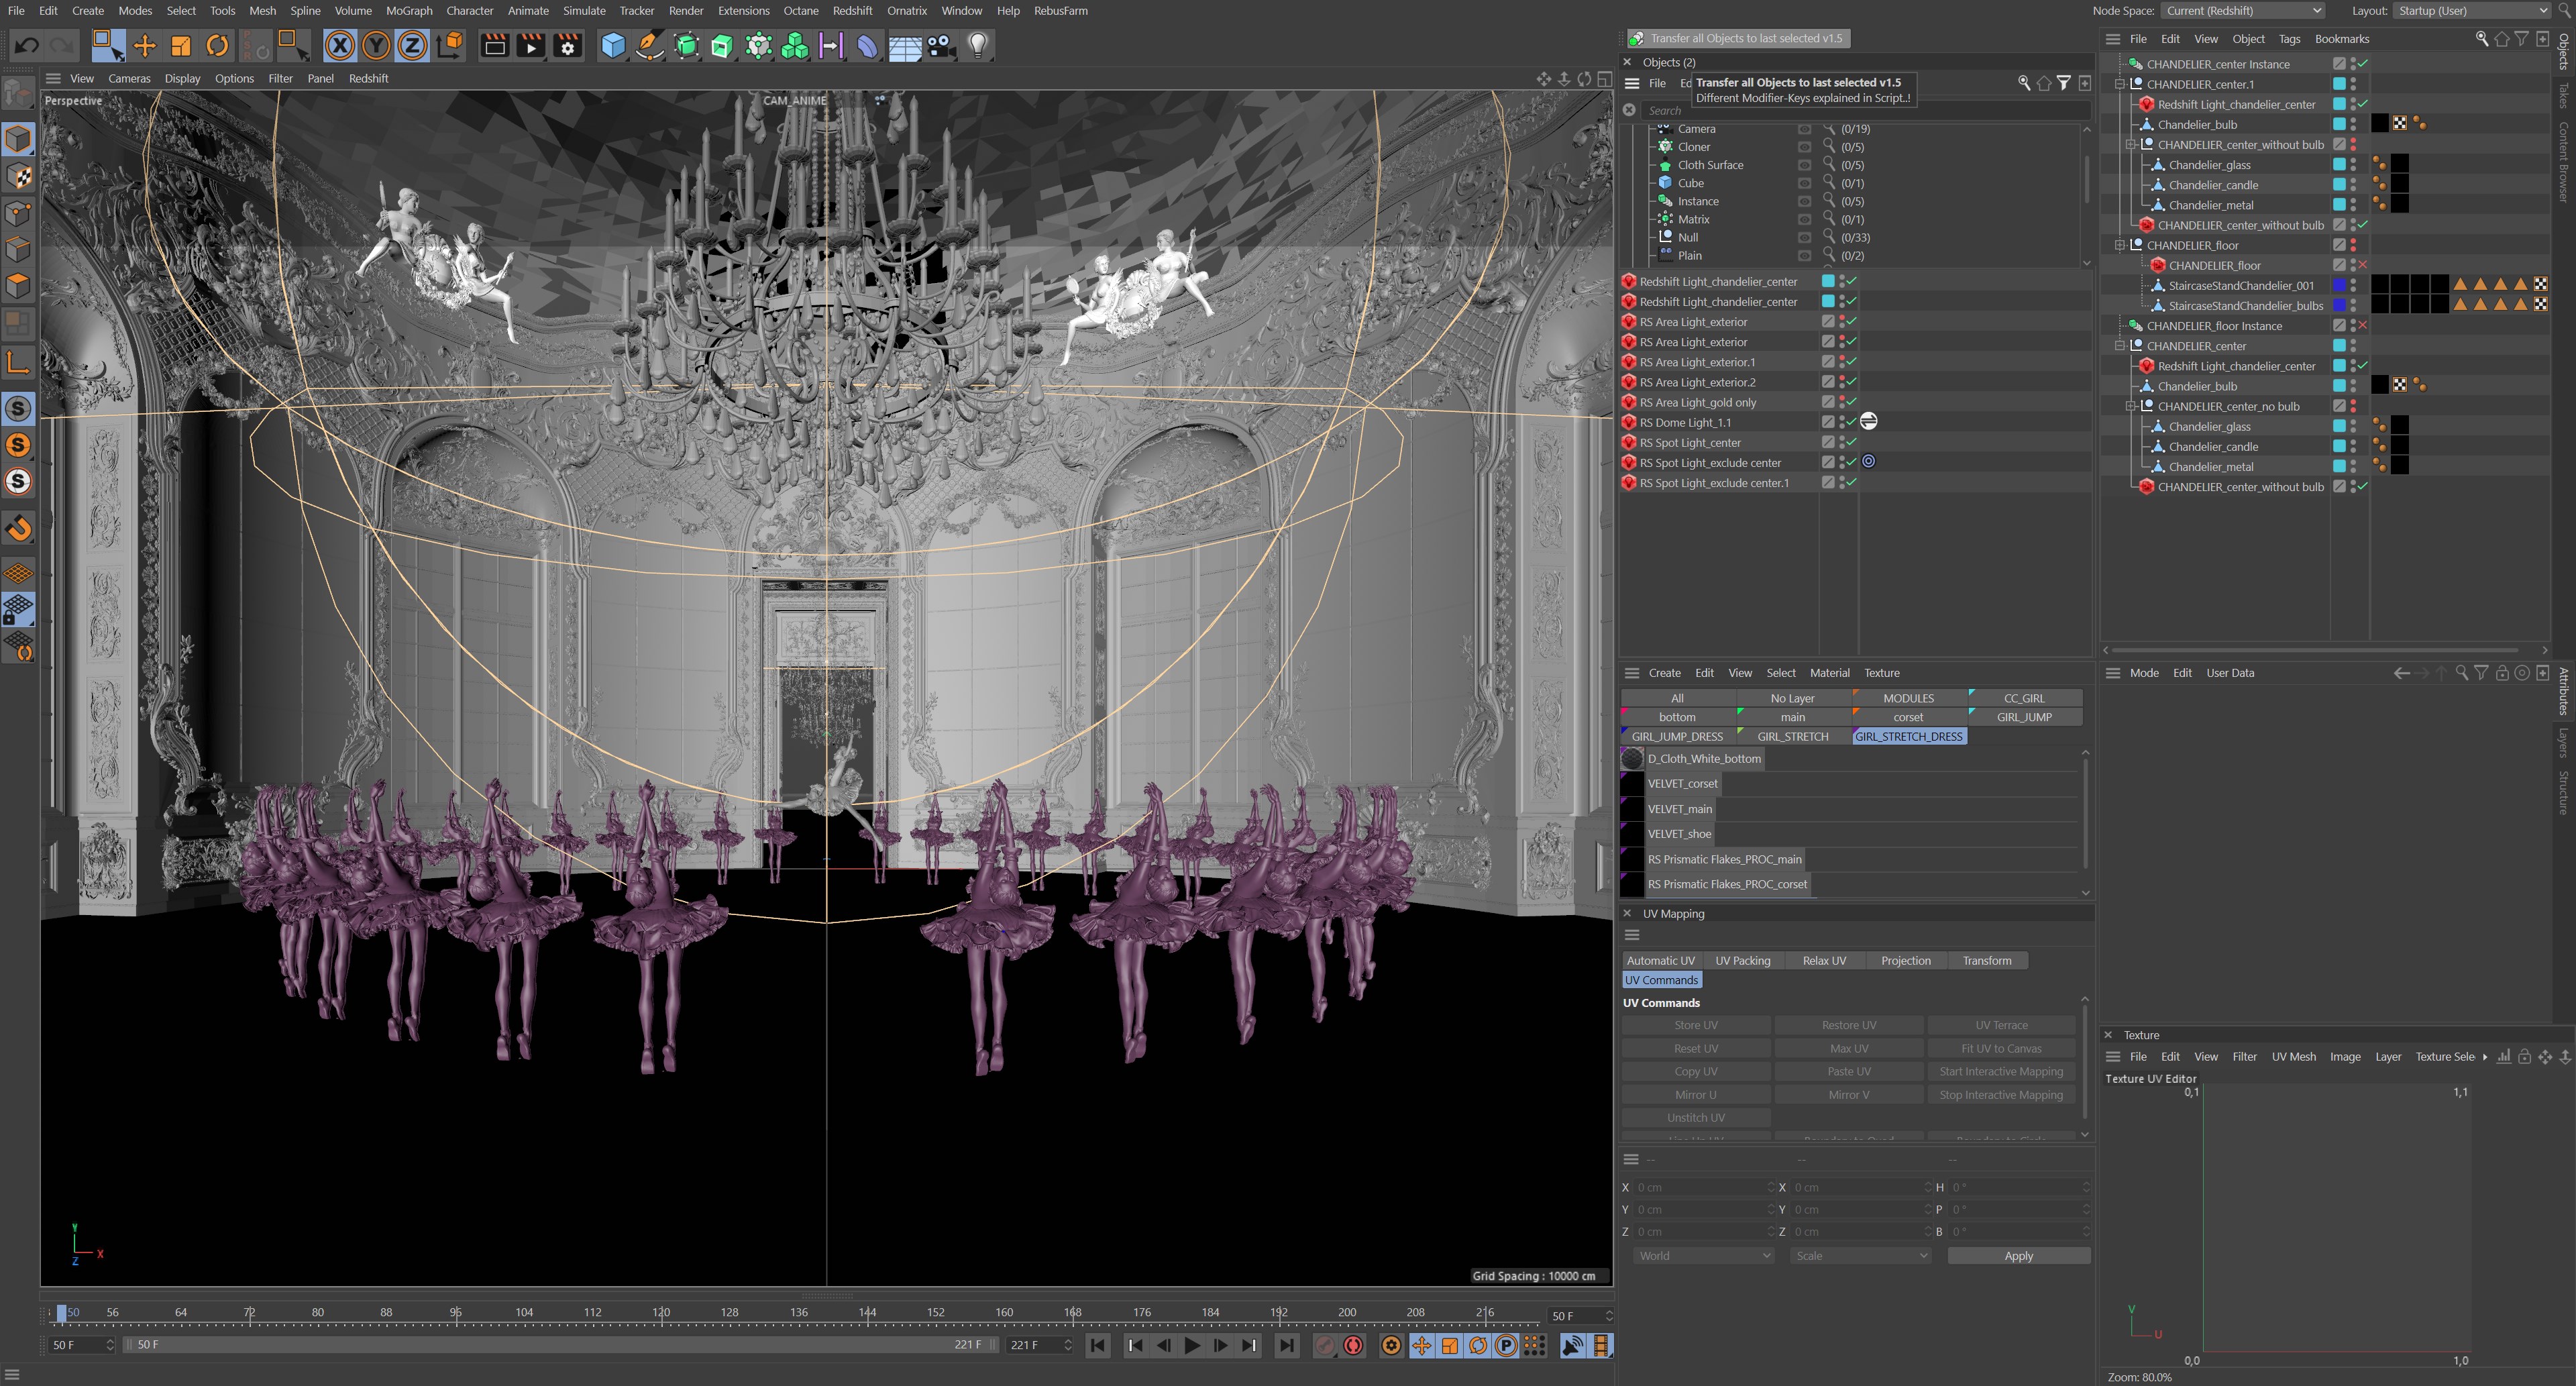
Task: Click the undo arrow icon
Action: click(27, 46)
